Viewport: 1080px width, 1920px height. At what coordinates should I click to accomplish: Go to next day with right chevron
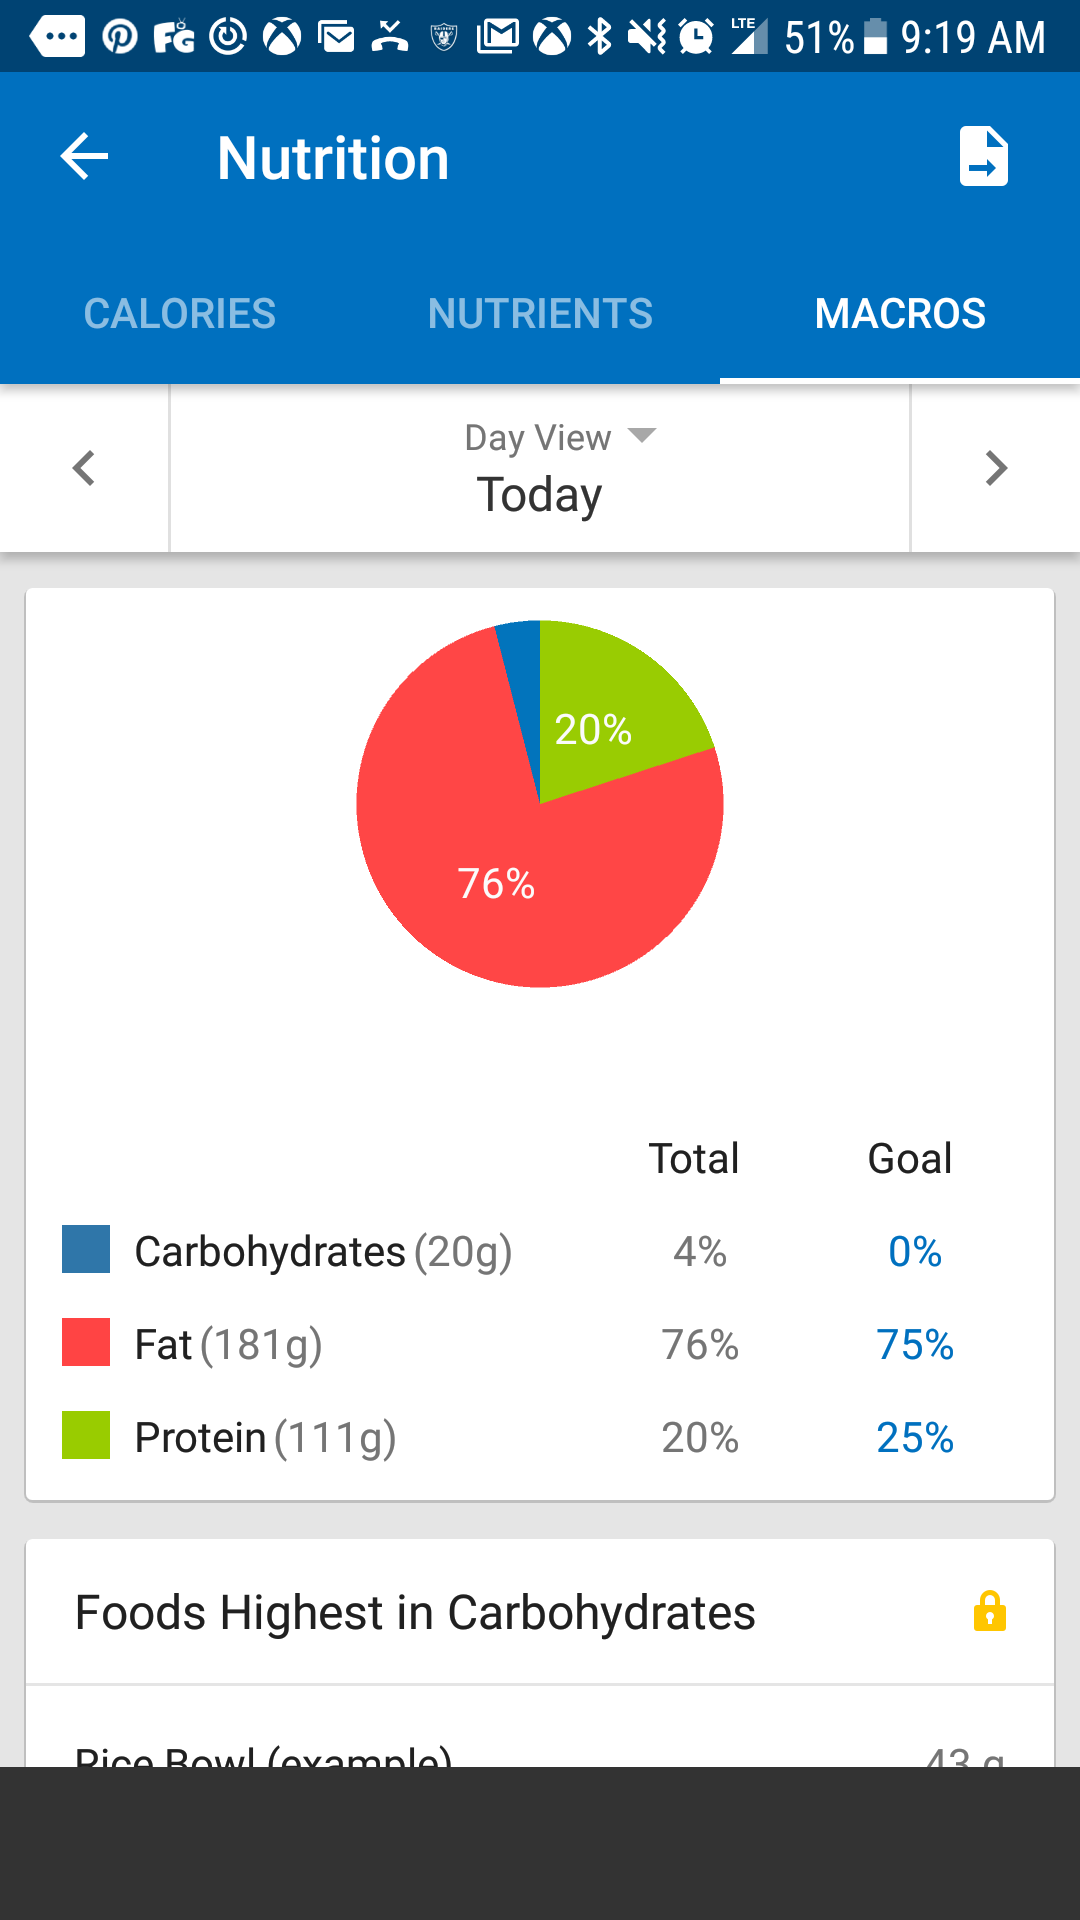point(996,468)
